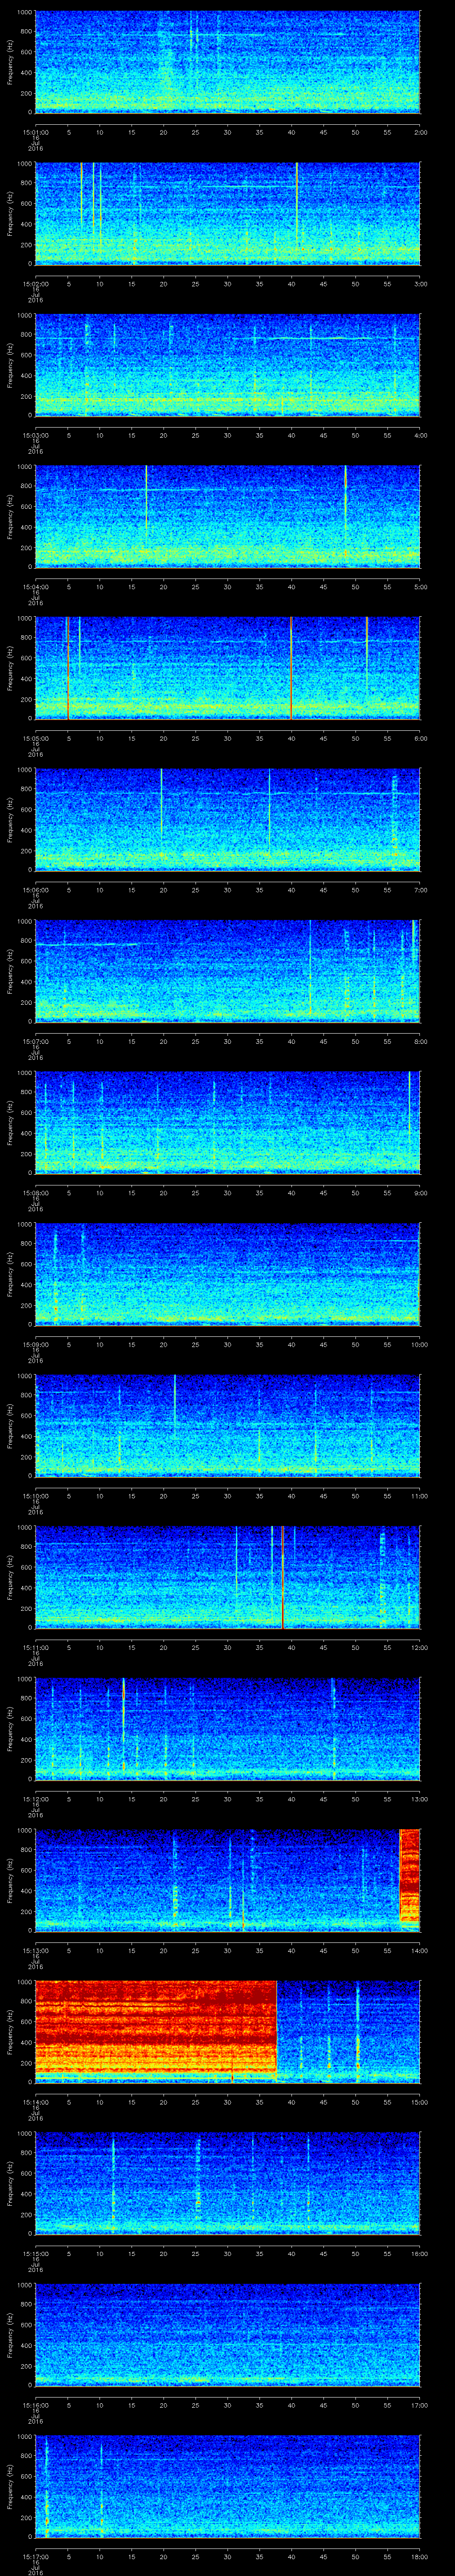
Task: Click the 11:00 end time label
Action: [419, 1496]
